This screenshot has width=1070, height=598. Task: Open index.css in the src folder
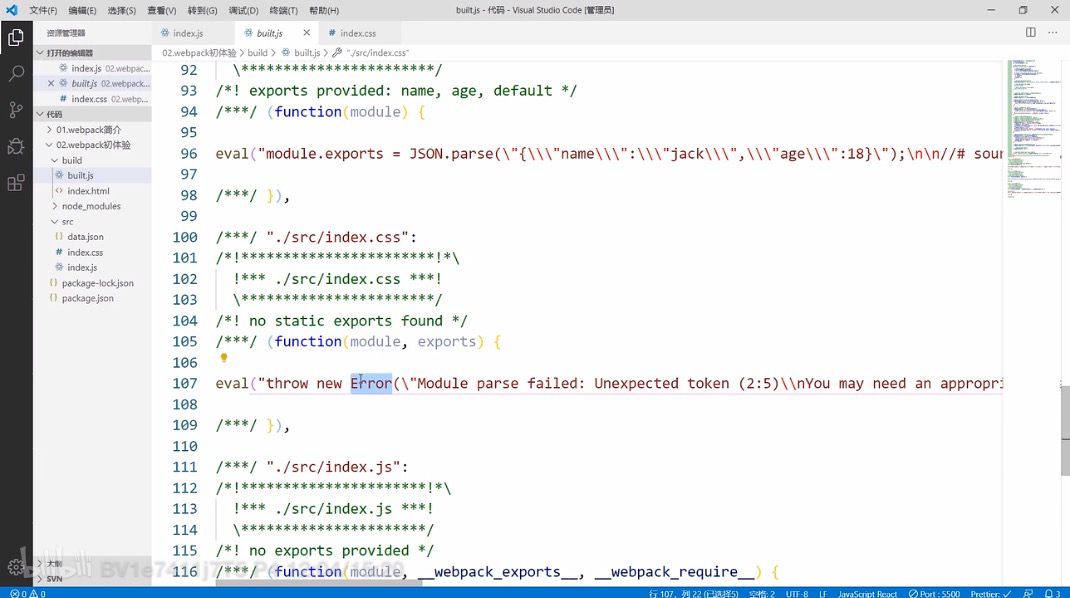coord(92,253)
